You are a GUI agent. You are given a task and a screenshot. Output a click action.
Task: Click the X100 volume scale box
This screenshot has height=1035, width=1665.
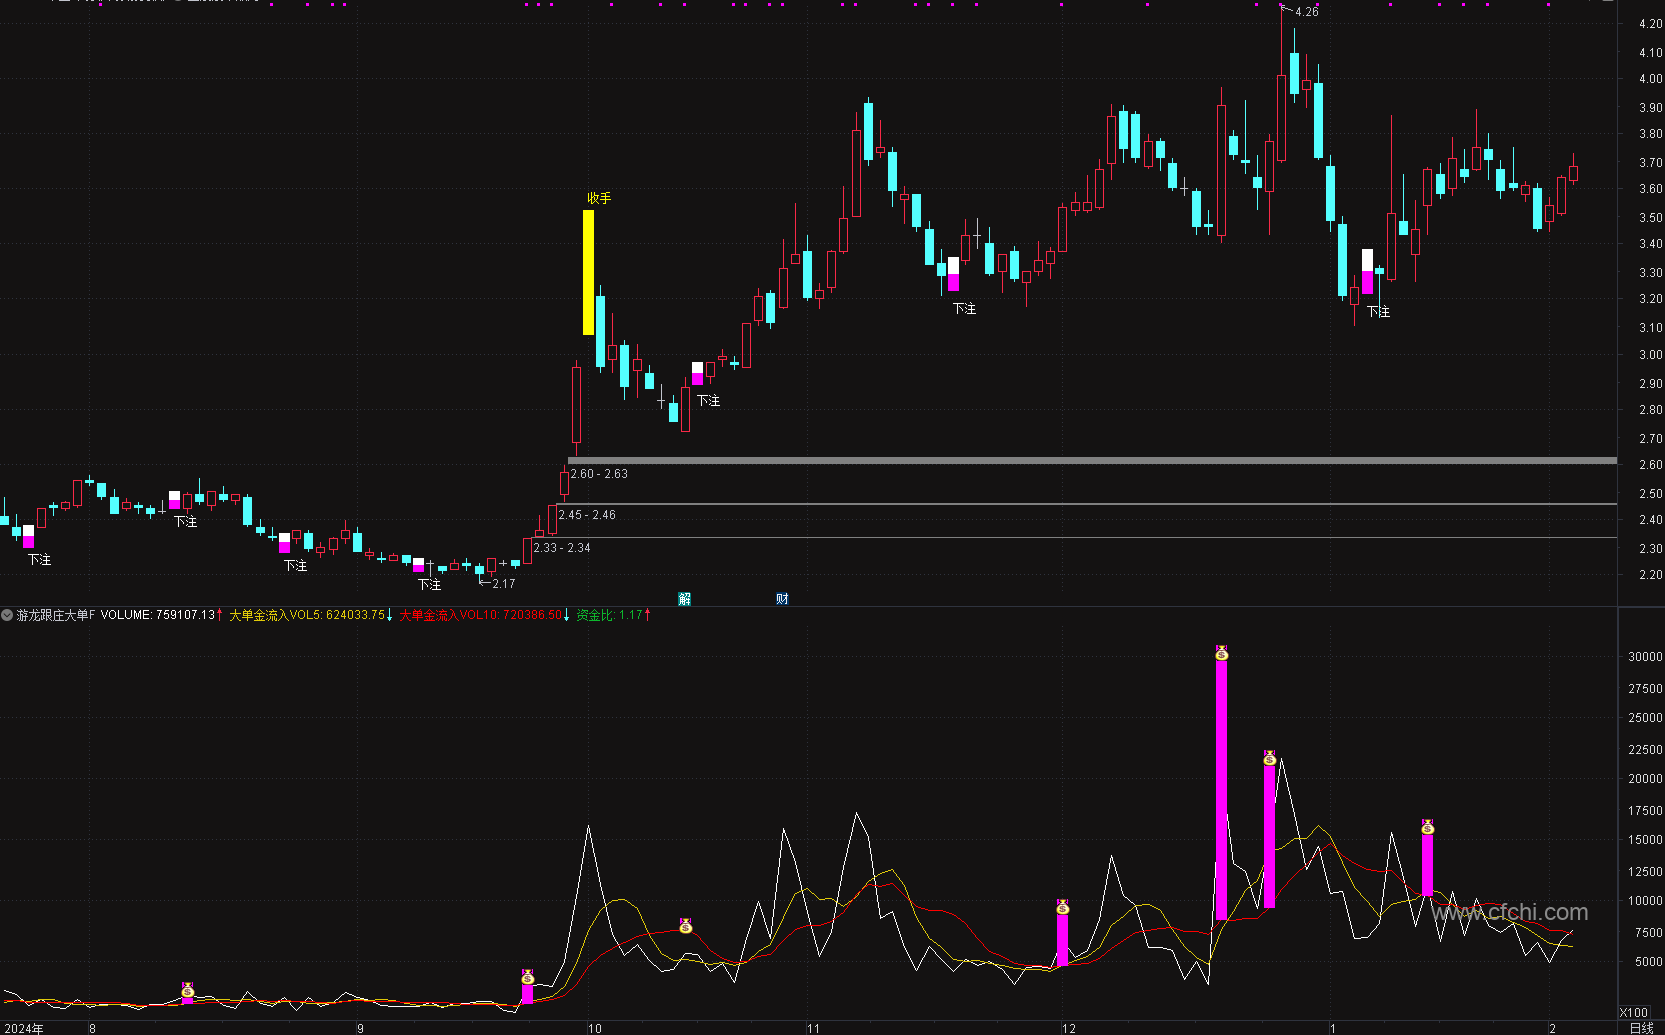click(x=1634, y=1013)
